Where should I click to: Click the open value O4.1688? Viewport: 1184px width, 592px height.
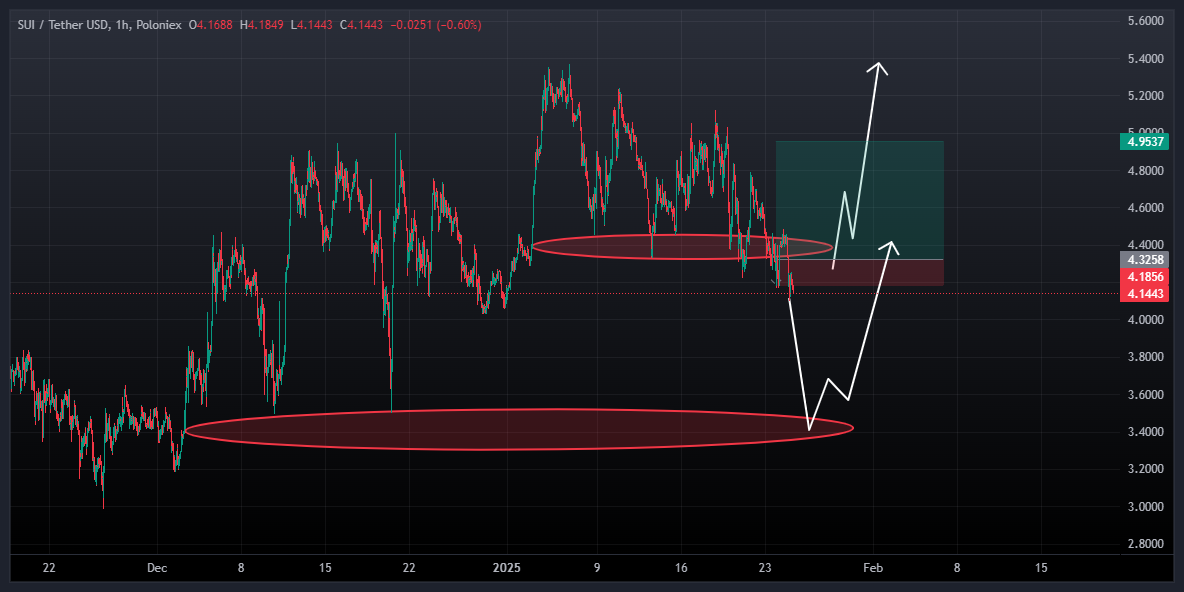click(212, 25)
